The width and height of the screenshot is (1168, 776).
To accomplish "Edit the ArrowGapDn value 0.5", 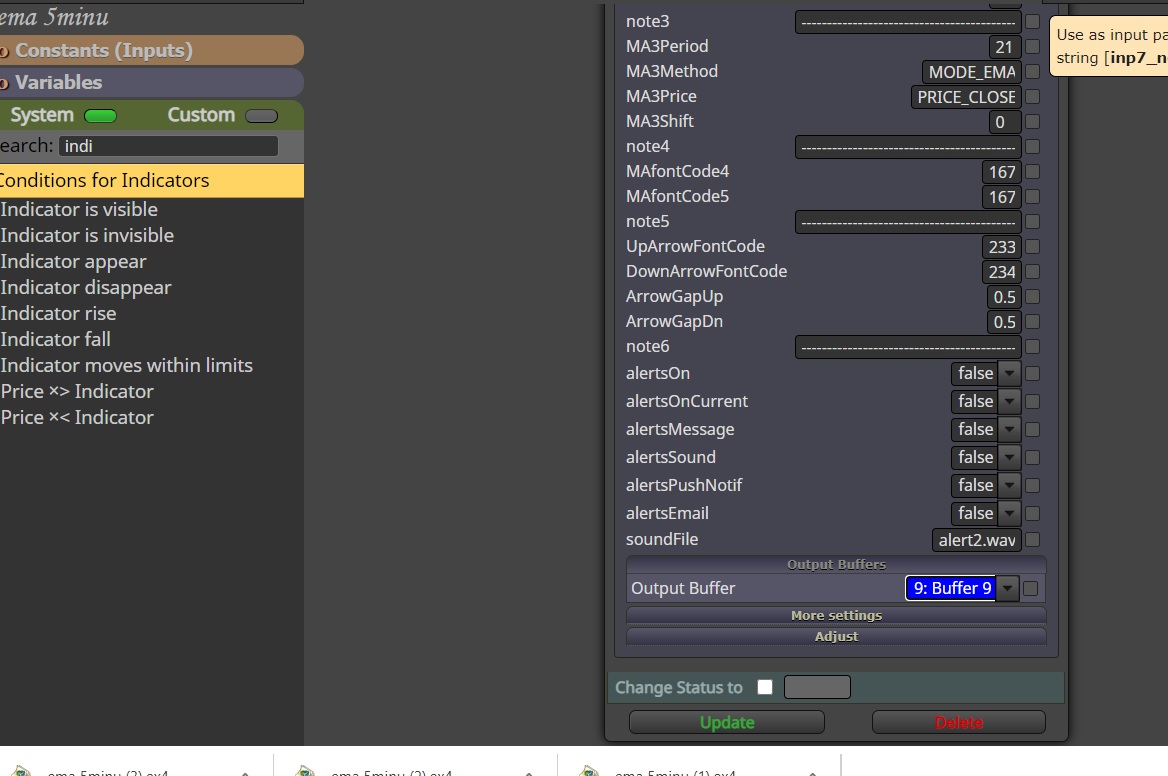I will (1004, 322).
